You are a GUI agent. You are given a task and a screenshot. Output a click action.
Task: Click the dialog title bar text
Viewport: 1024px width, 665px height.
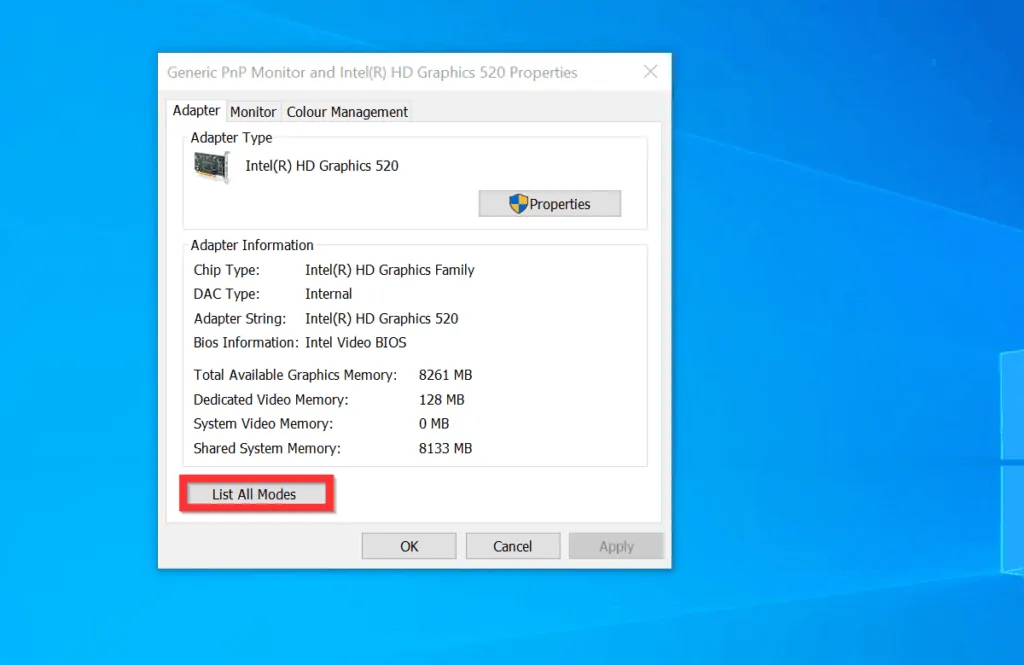[371, 72]
